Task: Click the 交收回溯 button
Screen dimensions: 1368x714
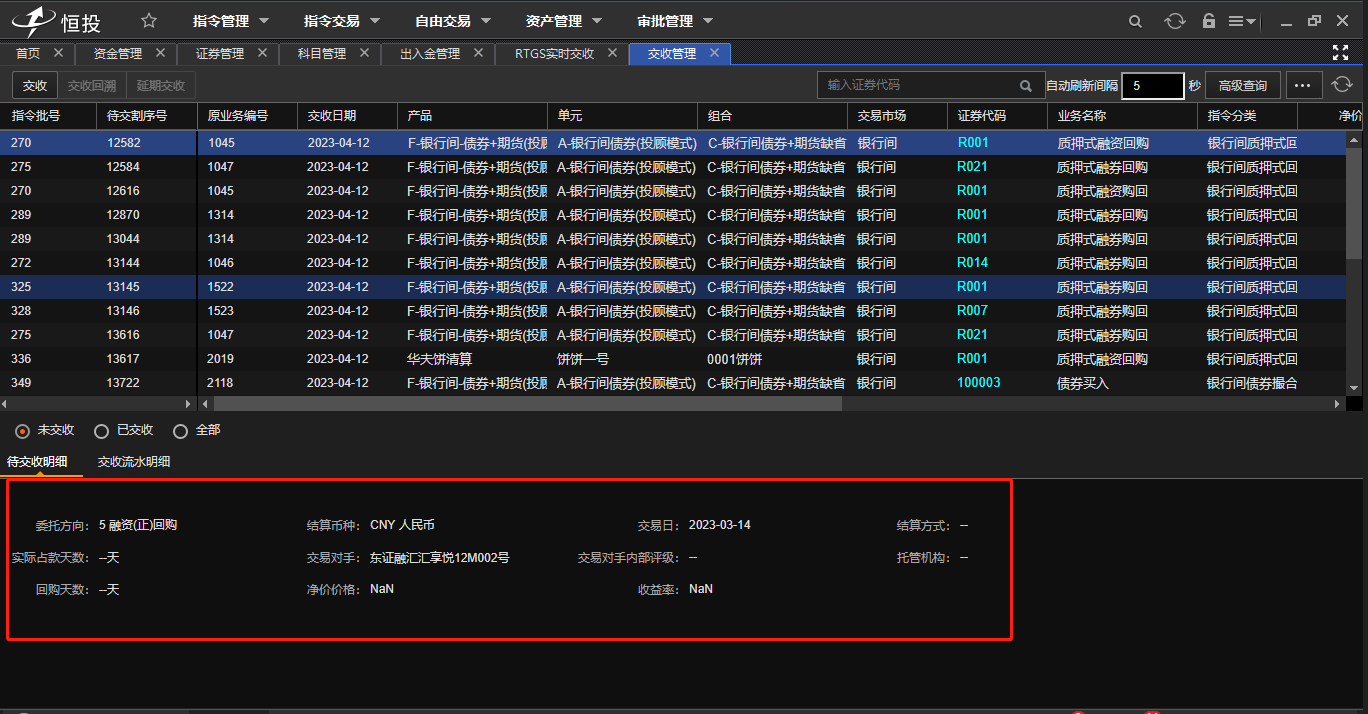Action: click(92, 86)
